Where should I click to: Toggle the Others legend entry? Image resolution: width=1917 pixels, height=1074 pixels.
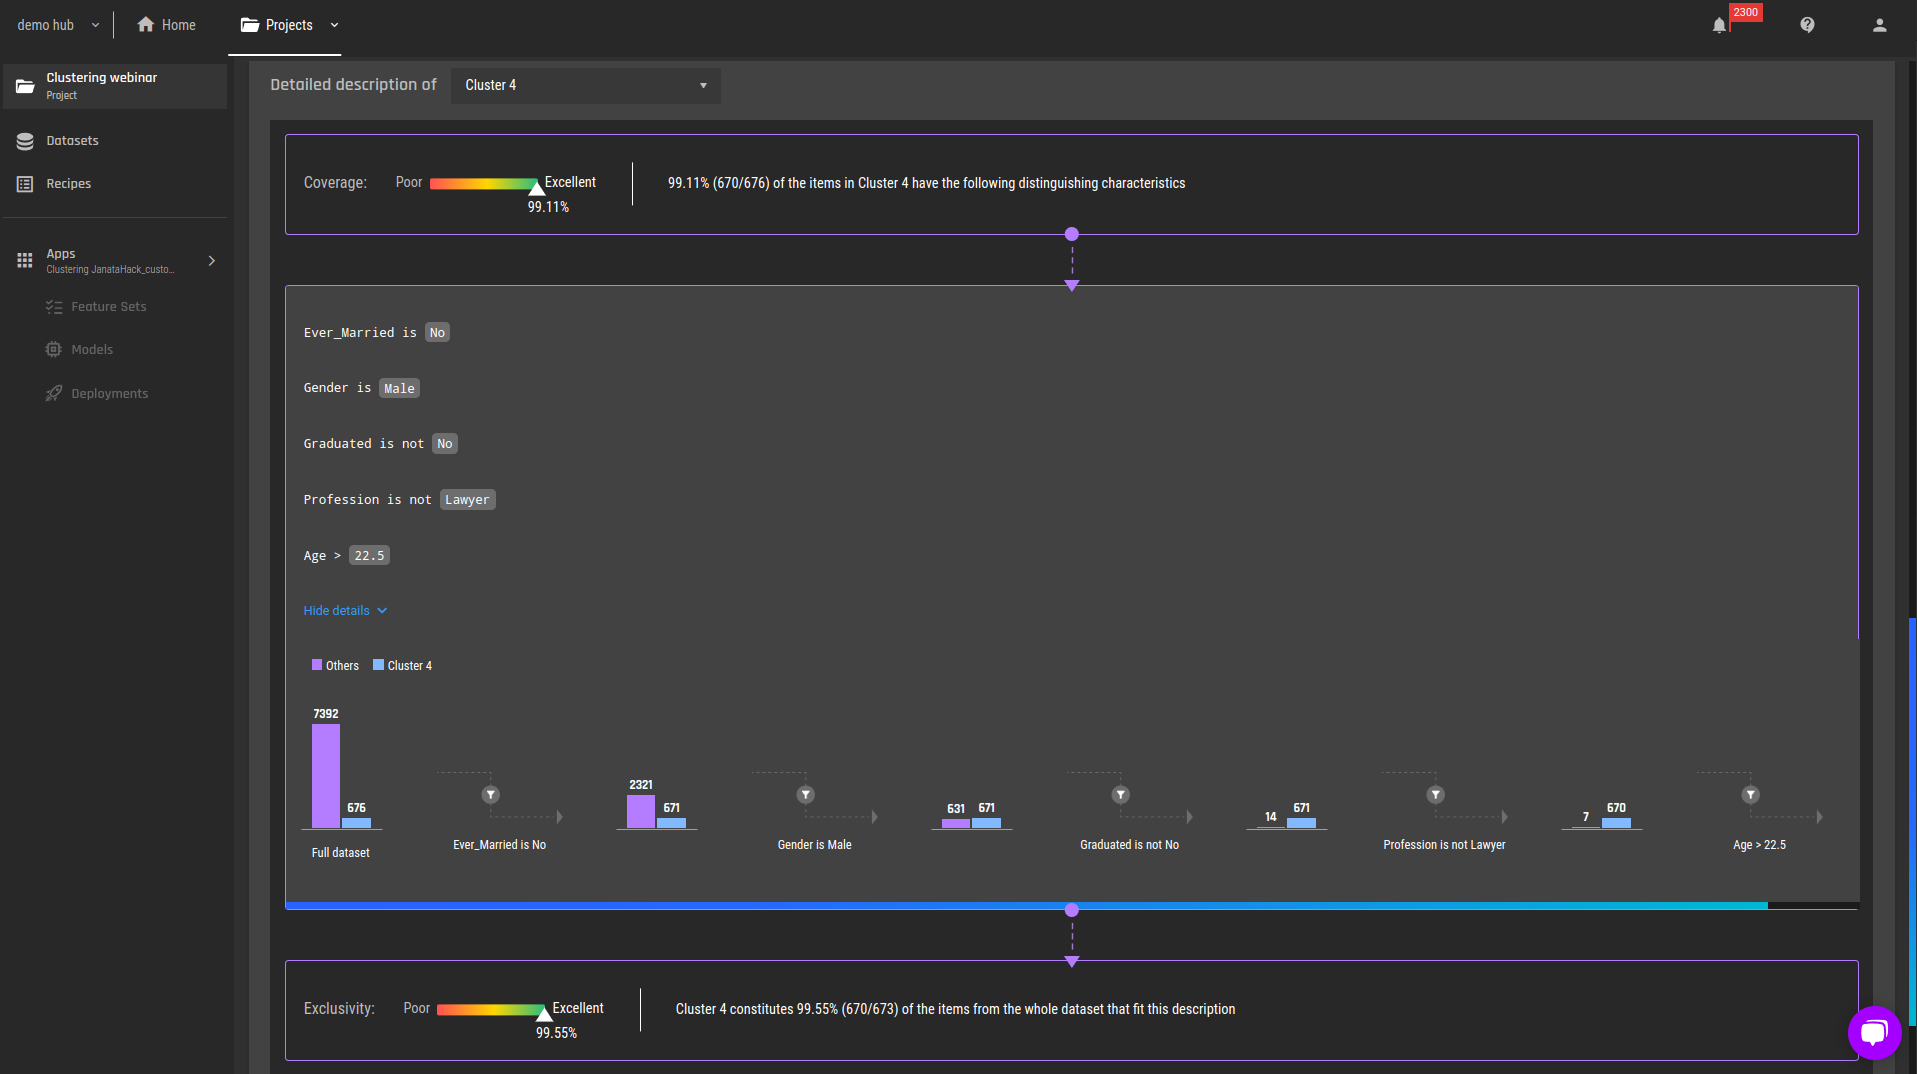point(335,665)
